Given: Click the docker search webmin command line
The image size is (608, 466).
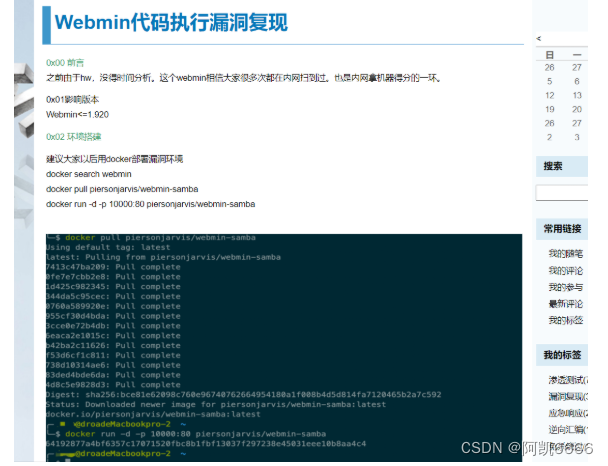Looking at the screenshot, I should pyautogui.click(x=88, y=174).
